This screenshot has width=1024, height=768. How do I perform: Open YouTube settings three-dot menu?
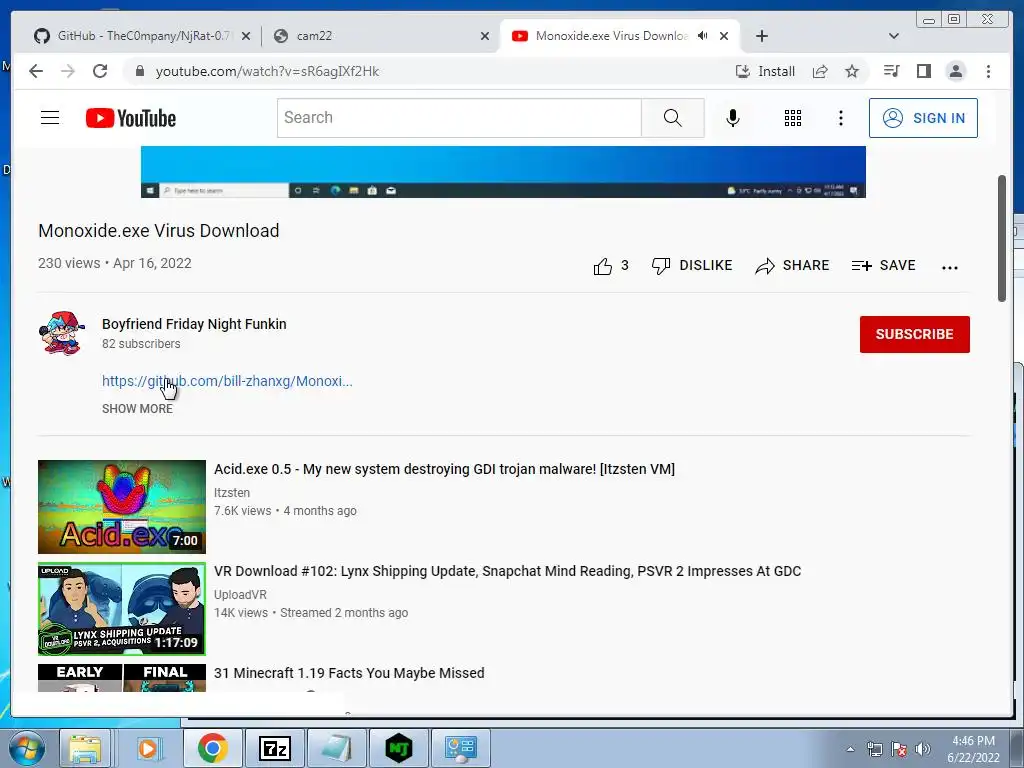(841, 118)
